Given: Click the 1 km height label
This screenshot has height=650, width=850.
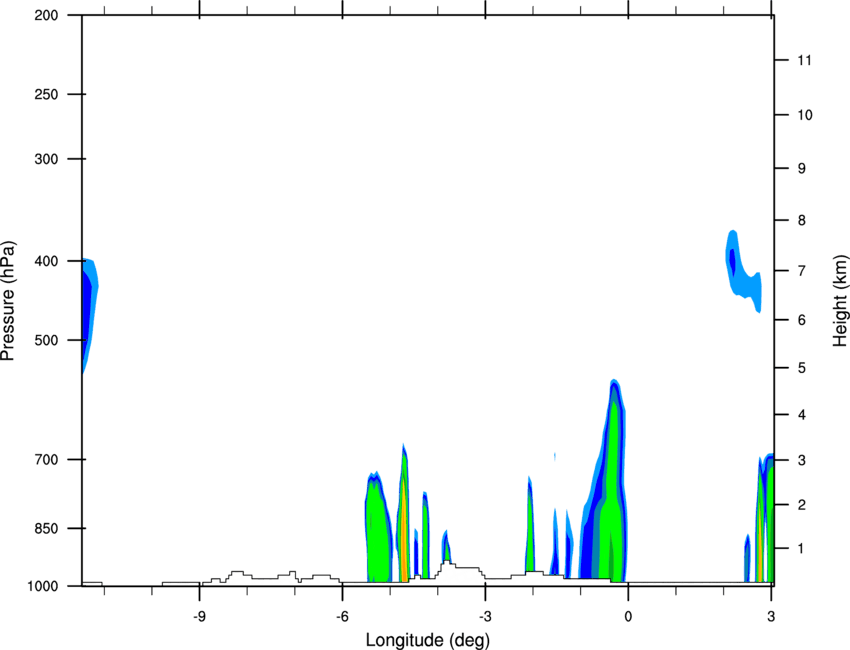Looking at the screenshot, I should click(802, 549).
